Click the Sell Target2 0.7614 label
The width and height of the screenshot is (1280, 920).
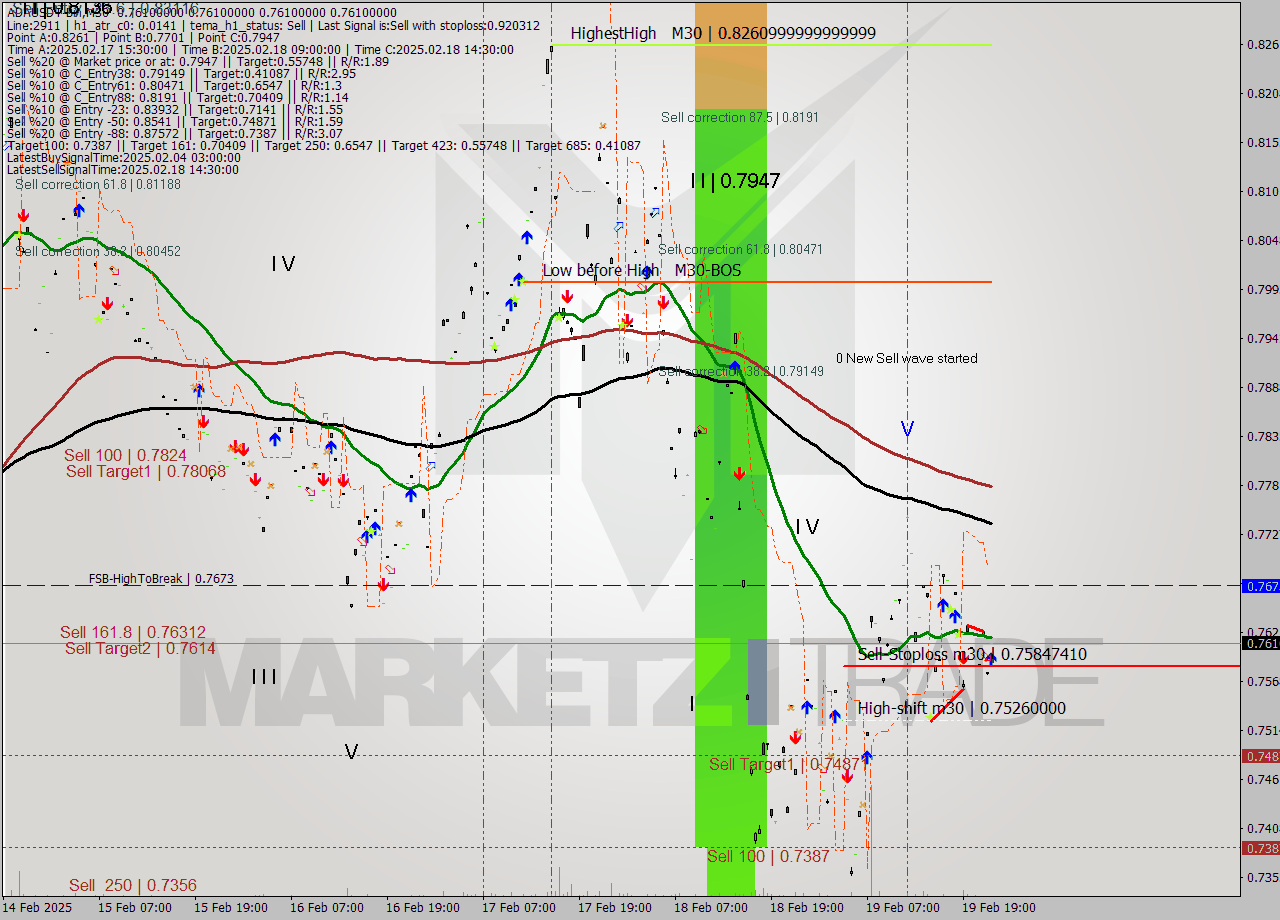pyautogui.click(x=140, y=648)
